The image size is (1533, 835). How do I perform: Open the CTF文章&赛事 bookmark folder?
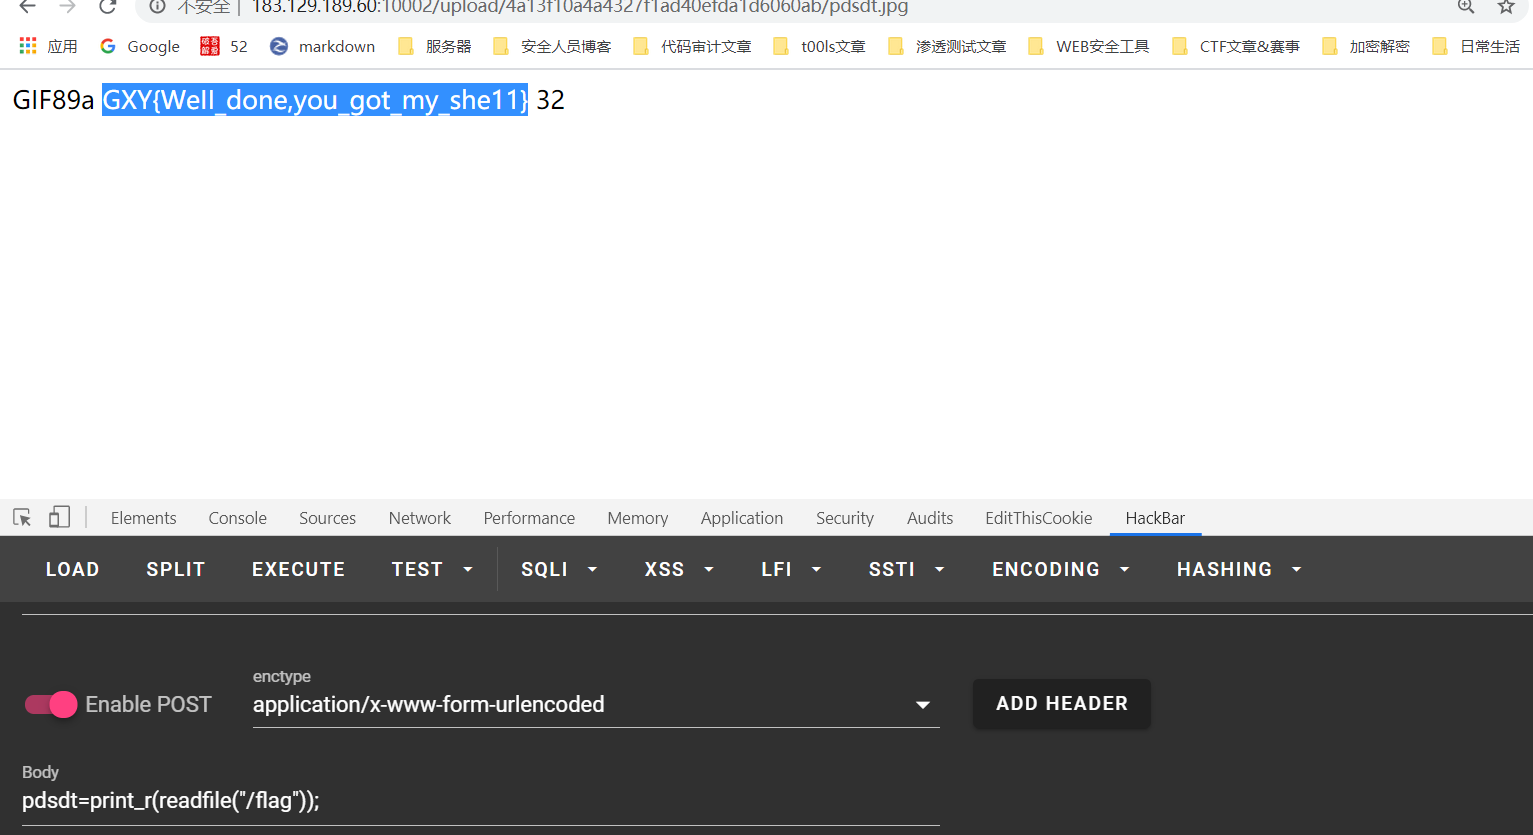point(1236,46)
